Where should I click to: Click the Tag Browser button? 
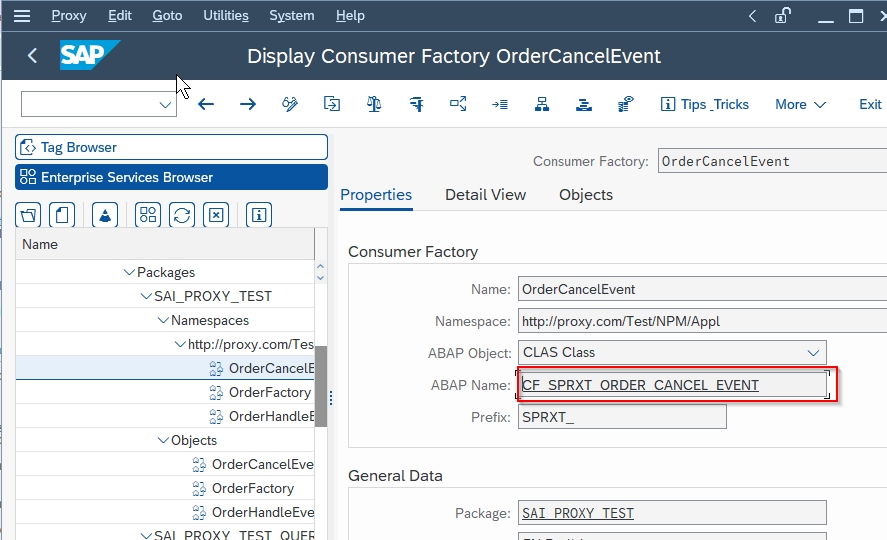pyautogui.click(x=171, y=147)
